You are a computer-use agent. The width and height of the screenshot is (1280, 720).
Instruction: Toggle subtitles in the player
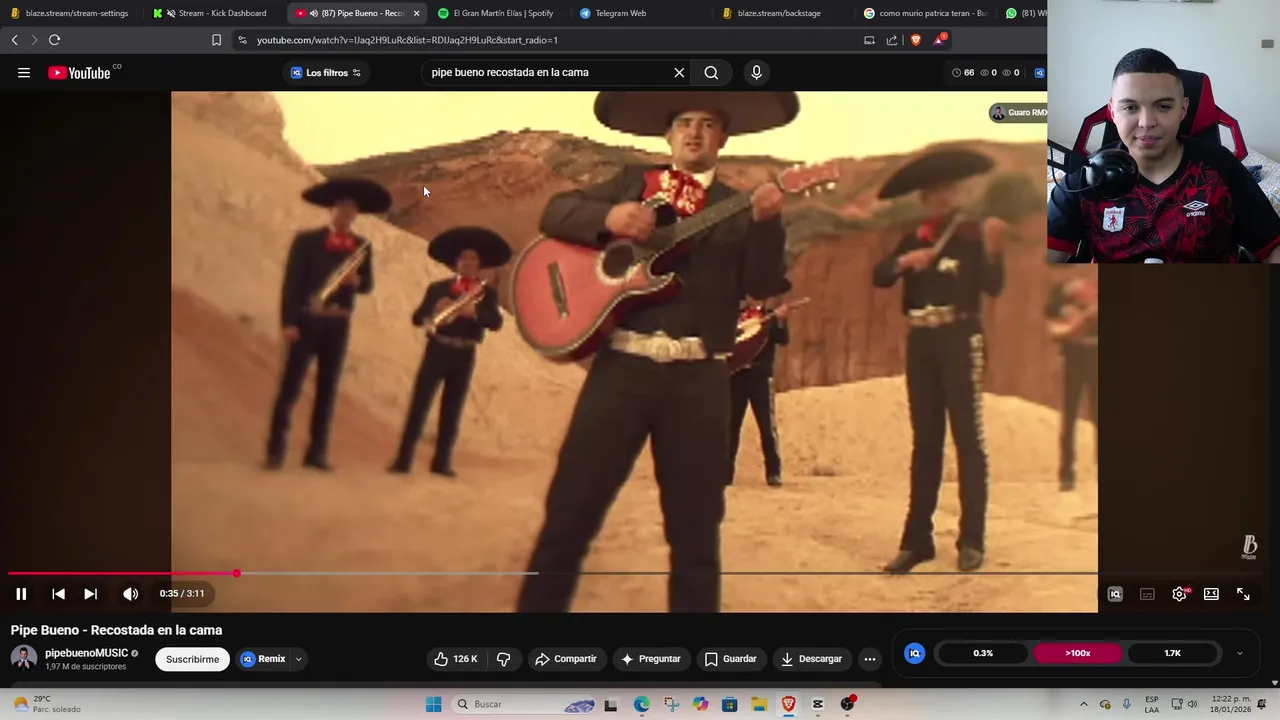pyautogui.click(x=1147, y=594)
